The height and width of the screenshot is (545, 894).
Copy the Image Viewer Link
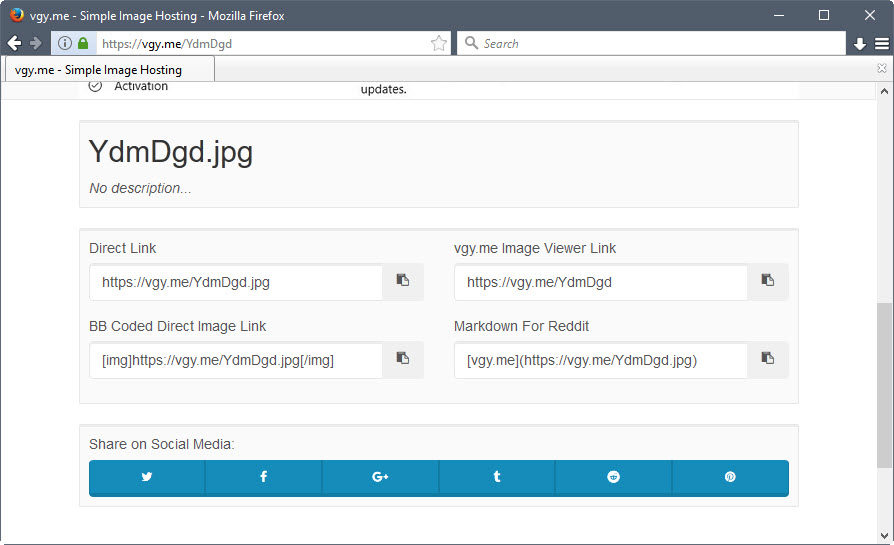[768, 281]
